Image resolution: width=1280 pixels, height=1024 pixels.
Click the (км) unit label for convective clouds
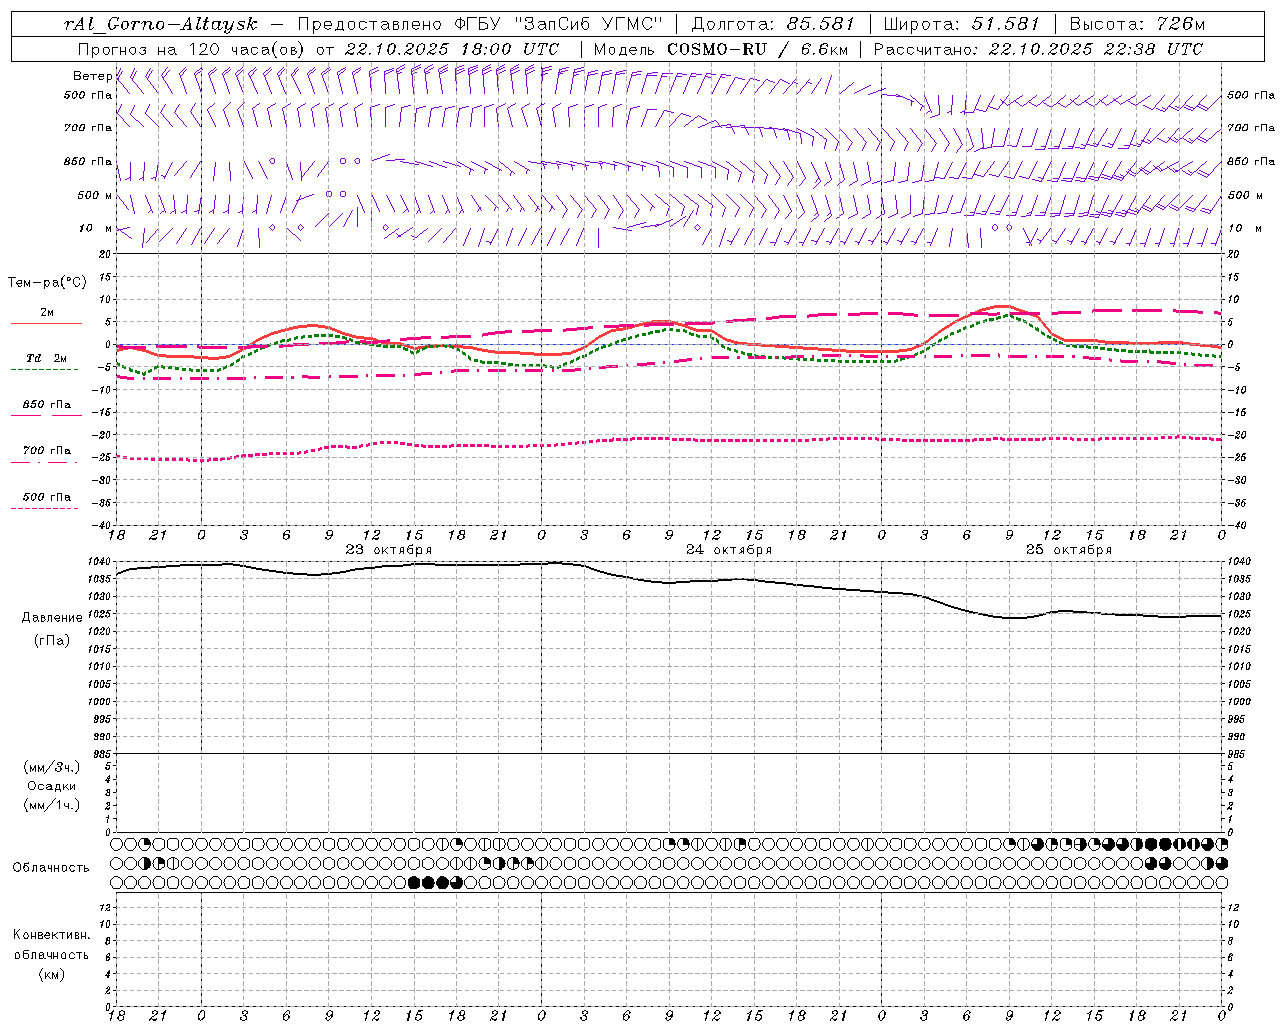pos(51,974)
